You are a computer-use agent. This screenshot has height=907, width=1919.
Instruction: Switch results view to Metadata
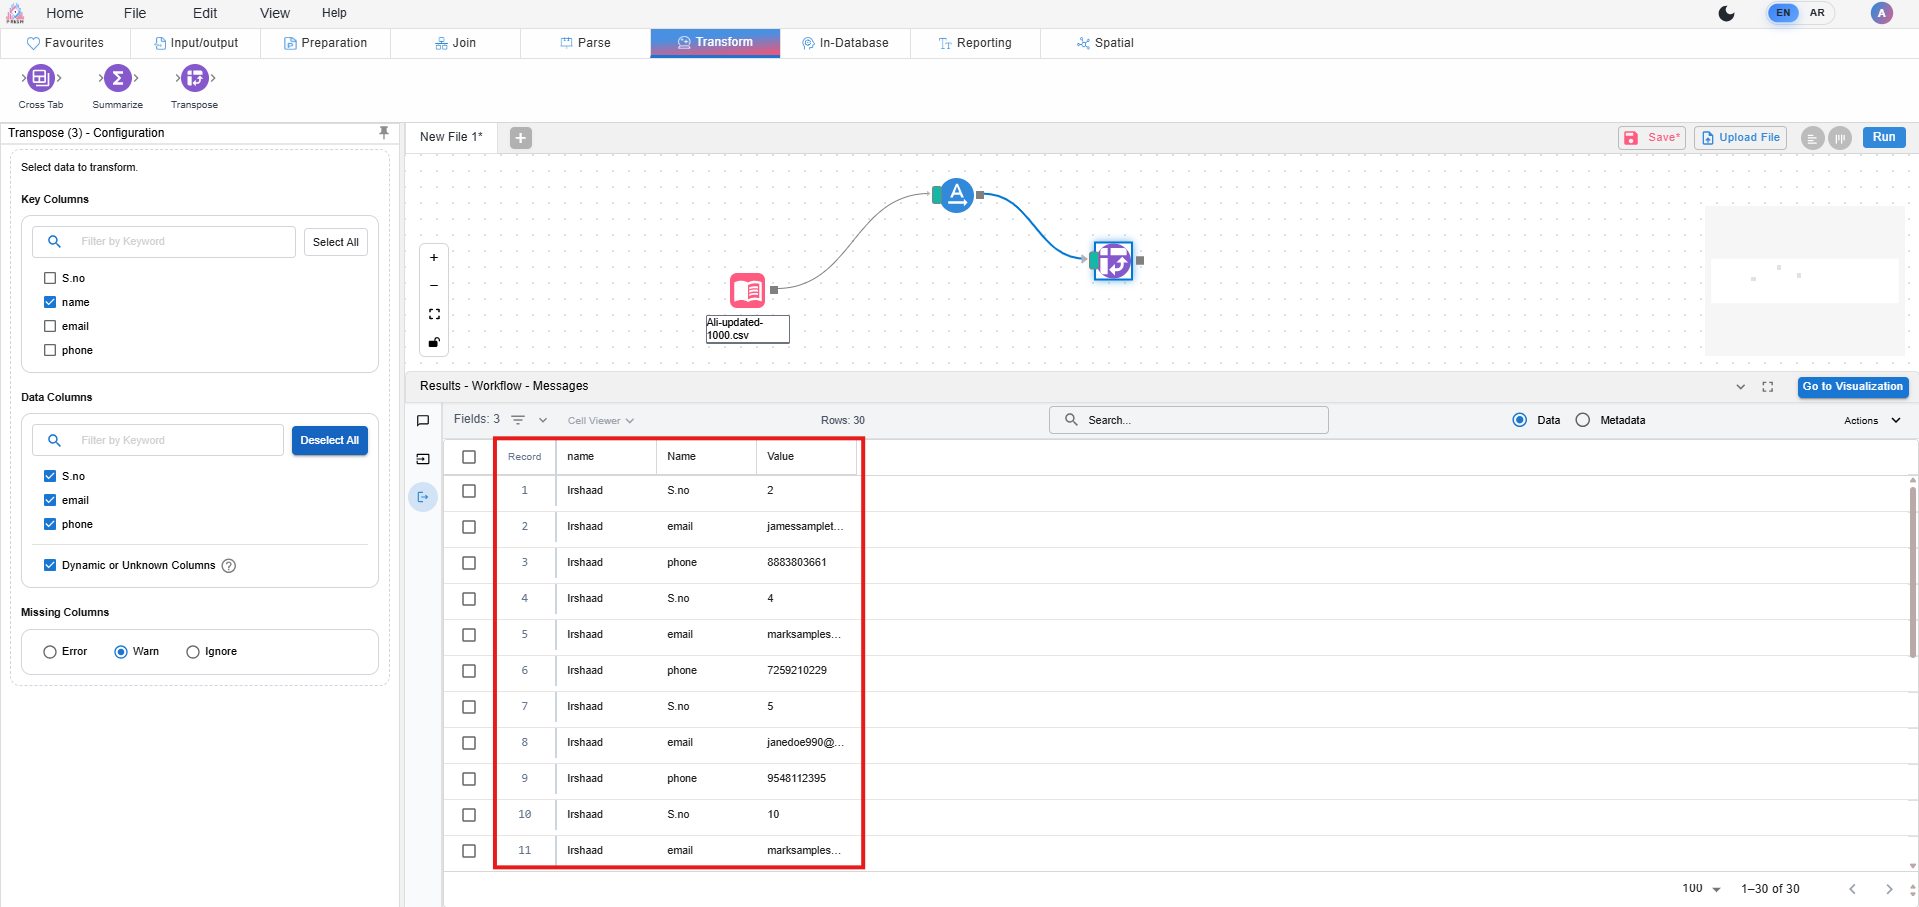point(1582,420)
